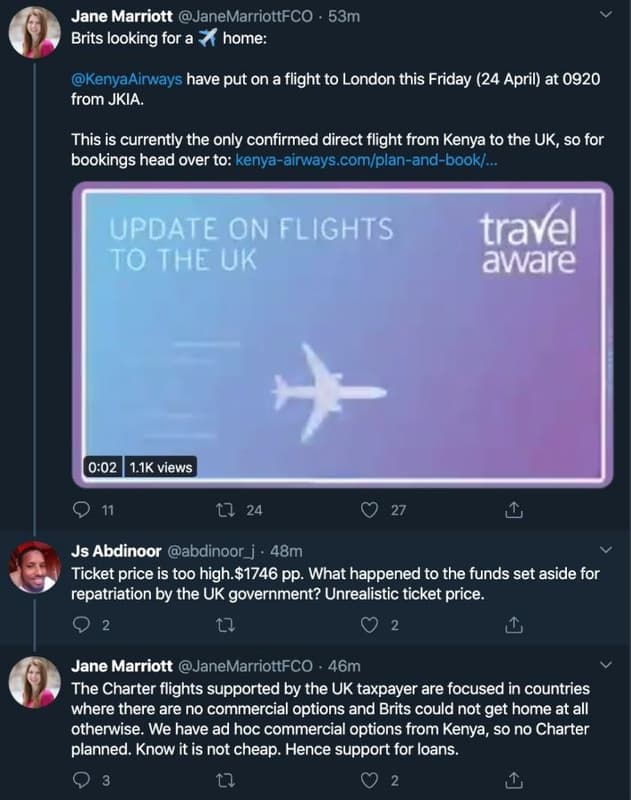631x800 pixels.
Task: Like Jane Marriott's flight announcement tweet
Action: pyautogui.click(x=368, y=510)
